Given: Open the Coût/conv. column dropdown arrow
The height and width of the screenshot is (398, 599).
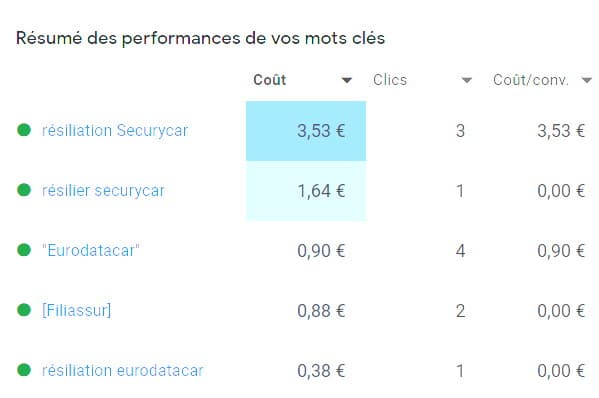Looking at the screenshot, I should 586,80.
